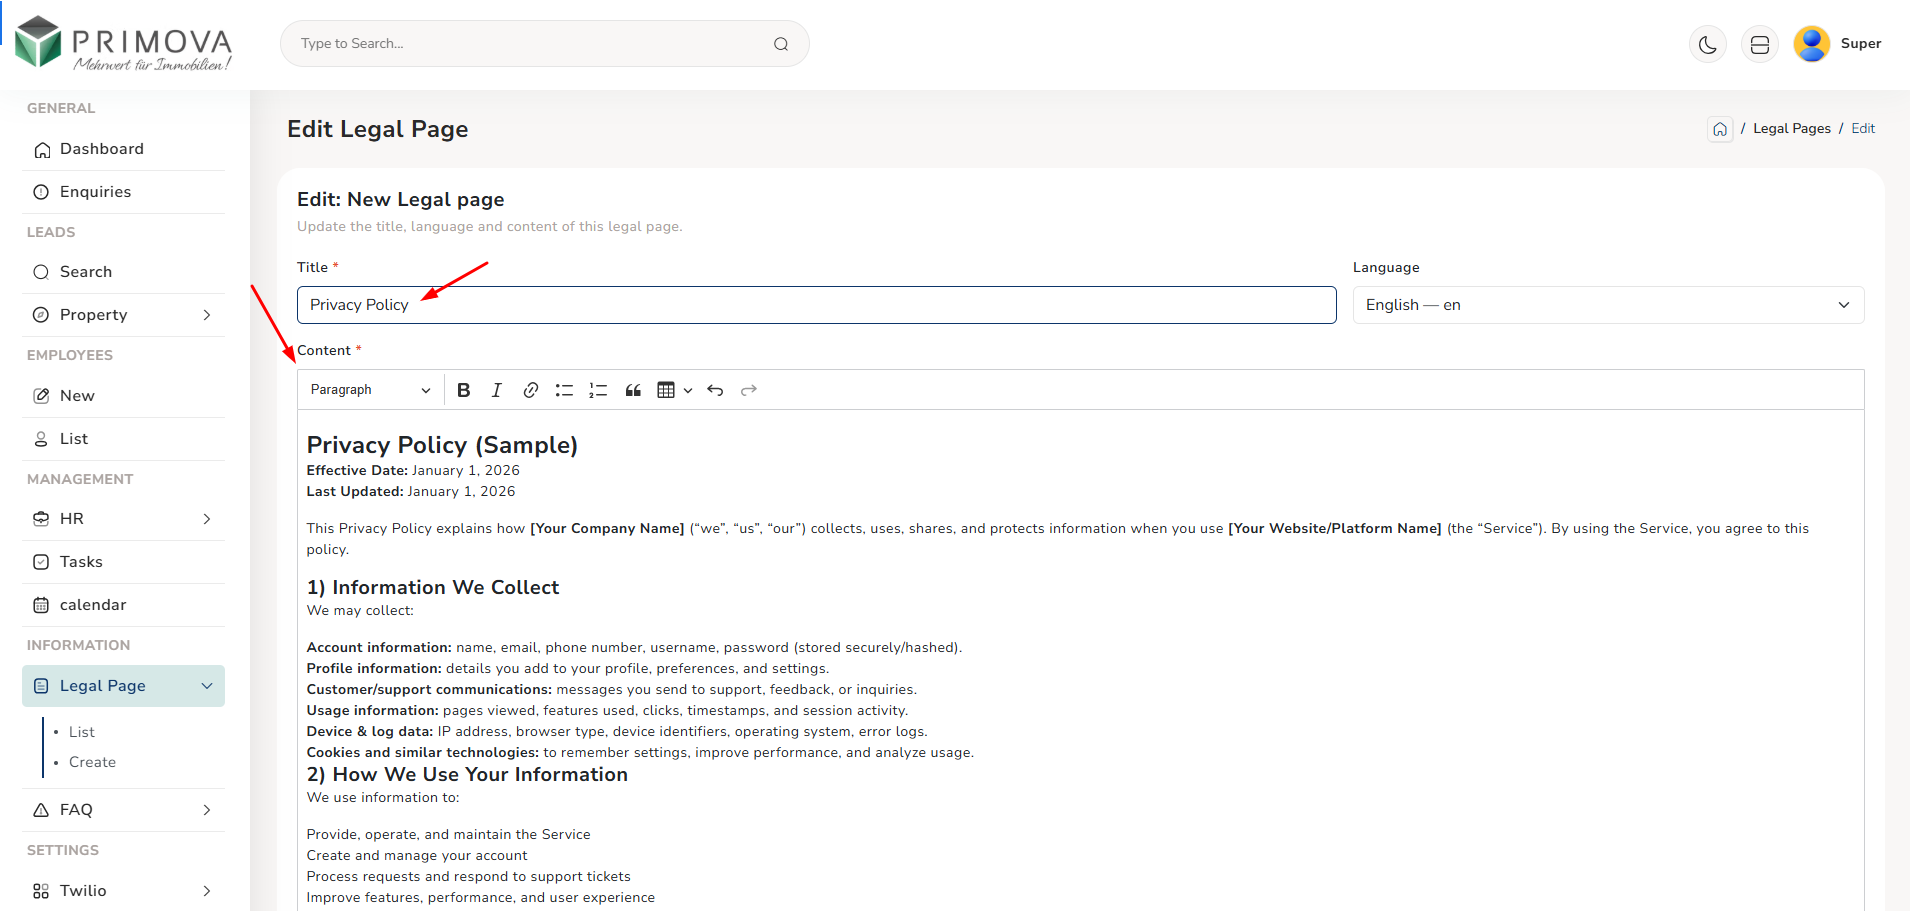Open the Paragraph heading style dropdown
Viewport: 1910px width, 911px height.
pos(370,390)
